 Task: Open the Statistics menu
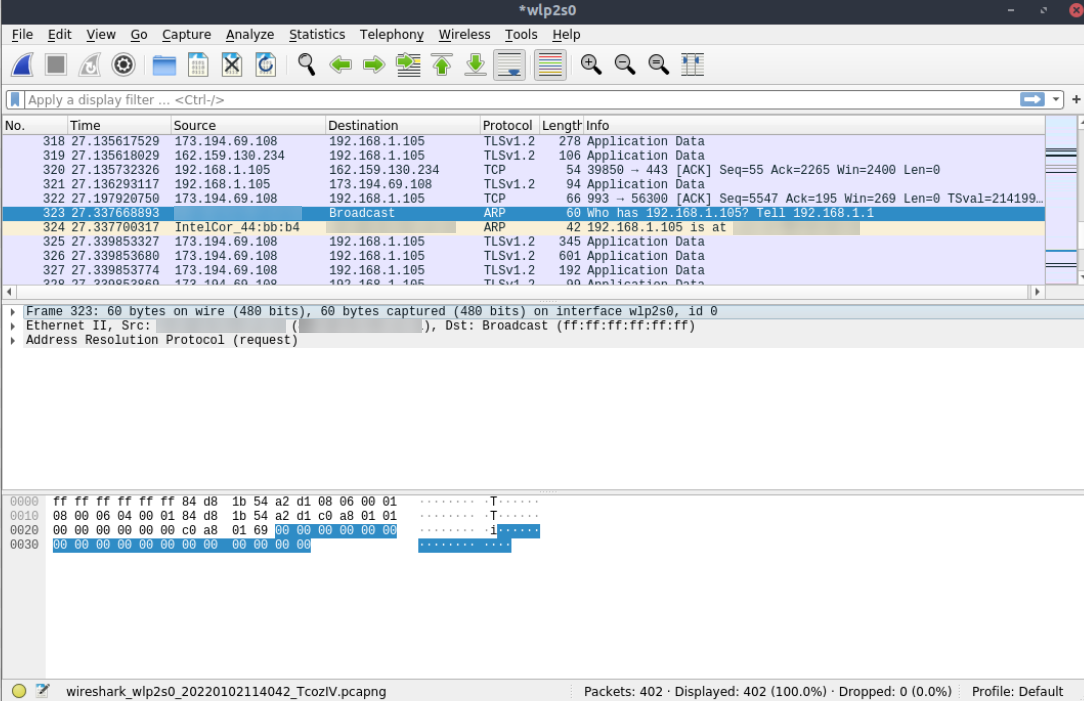(316, 34)
